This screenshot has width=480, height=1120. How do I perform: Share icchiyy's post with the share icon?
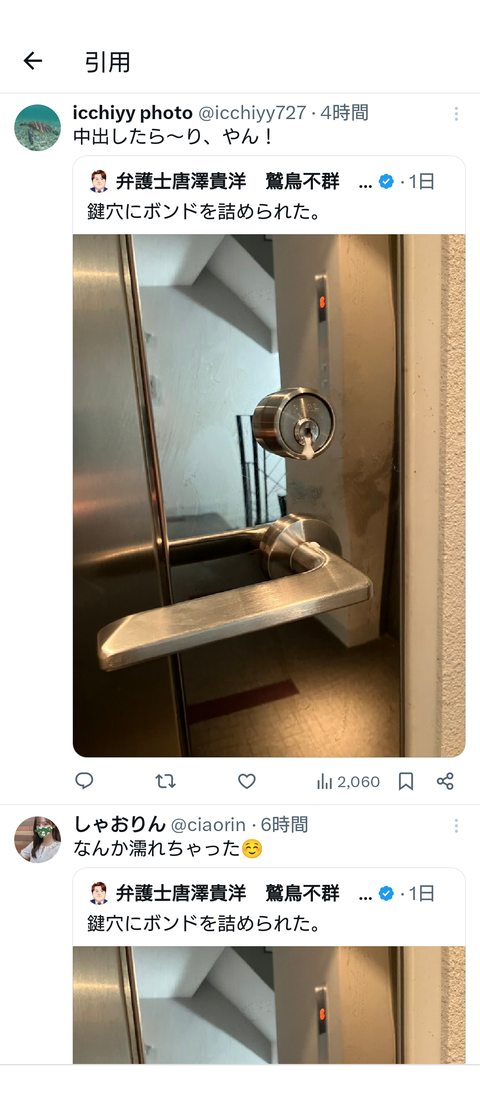click(x=445, y=781)
